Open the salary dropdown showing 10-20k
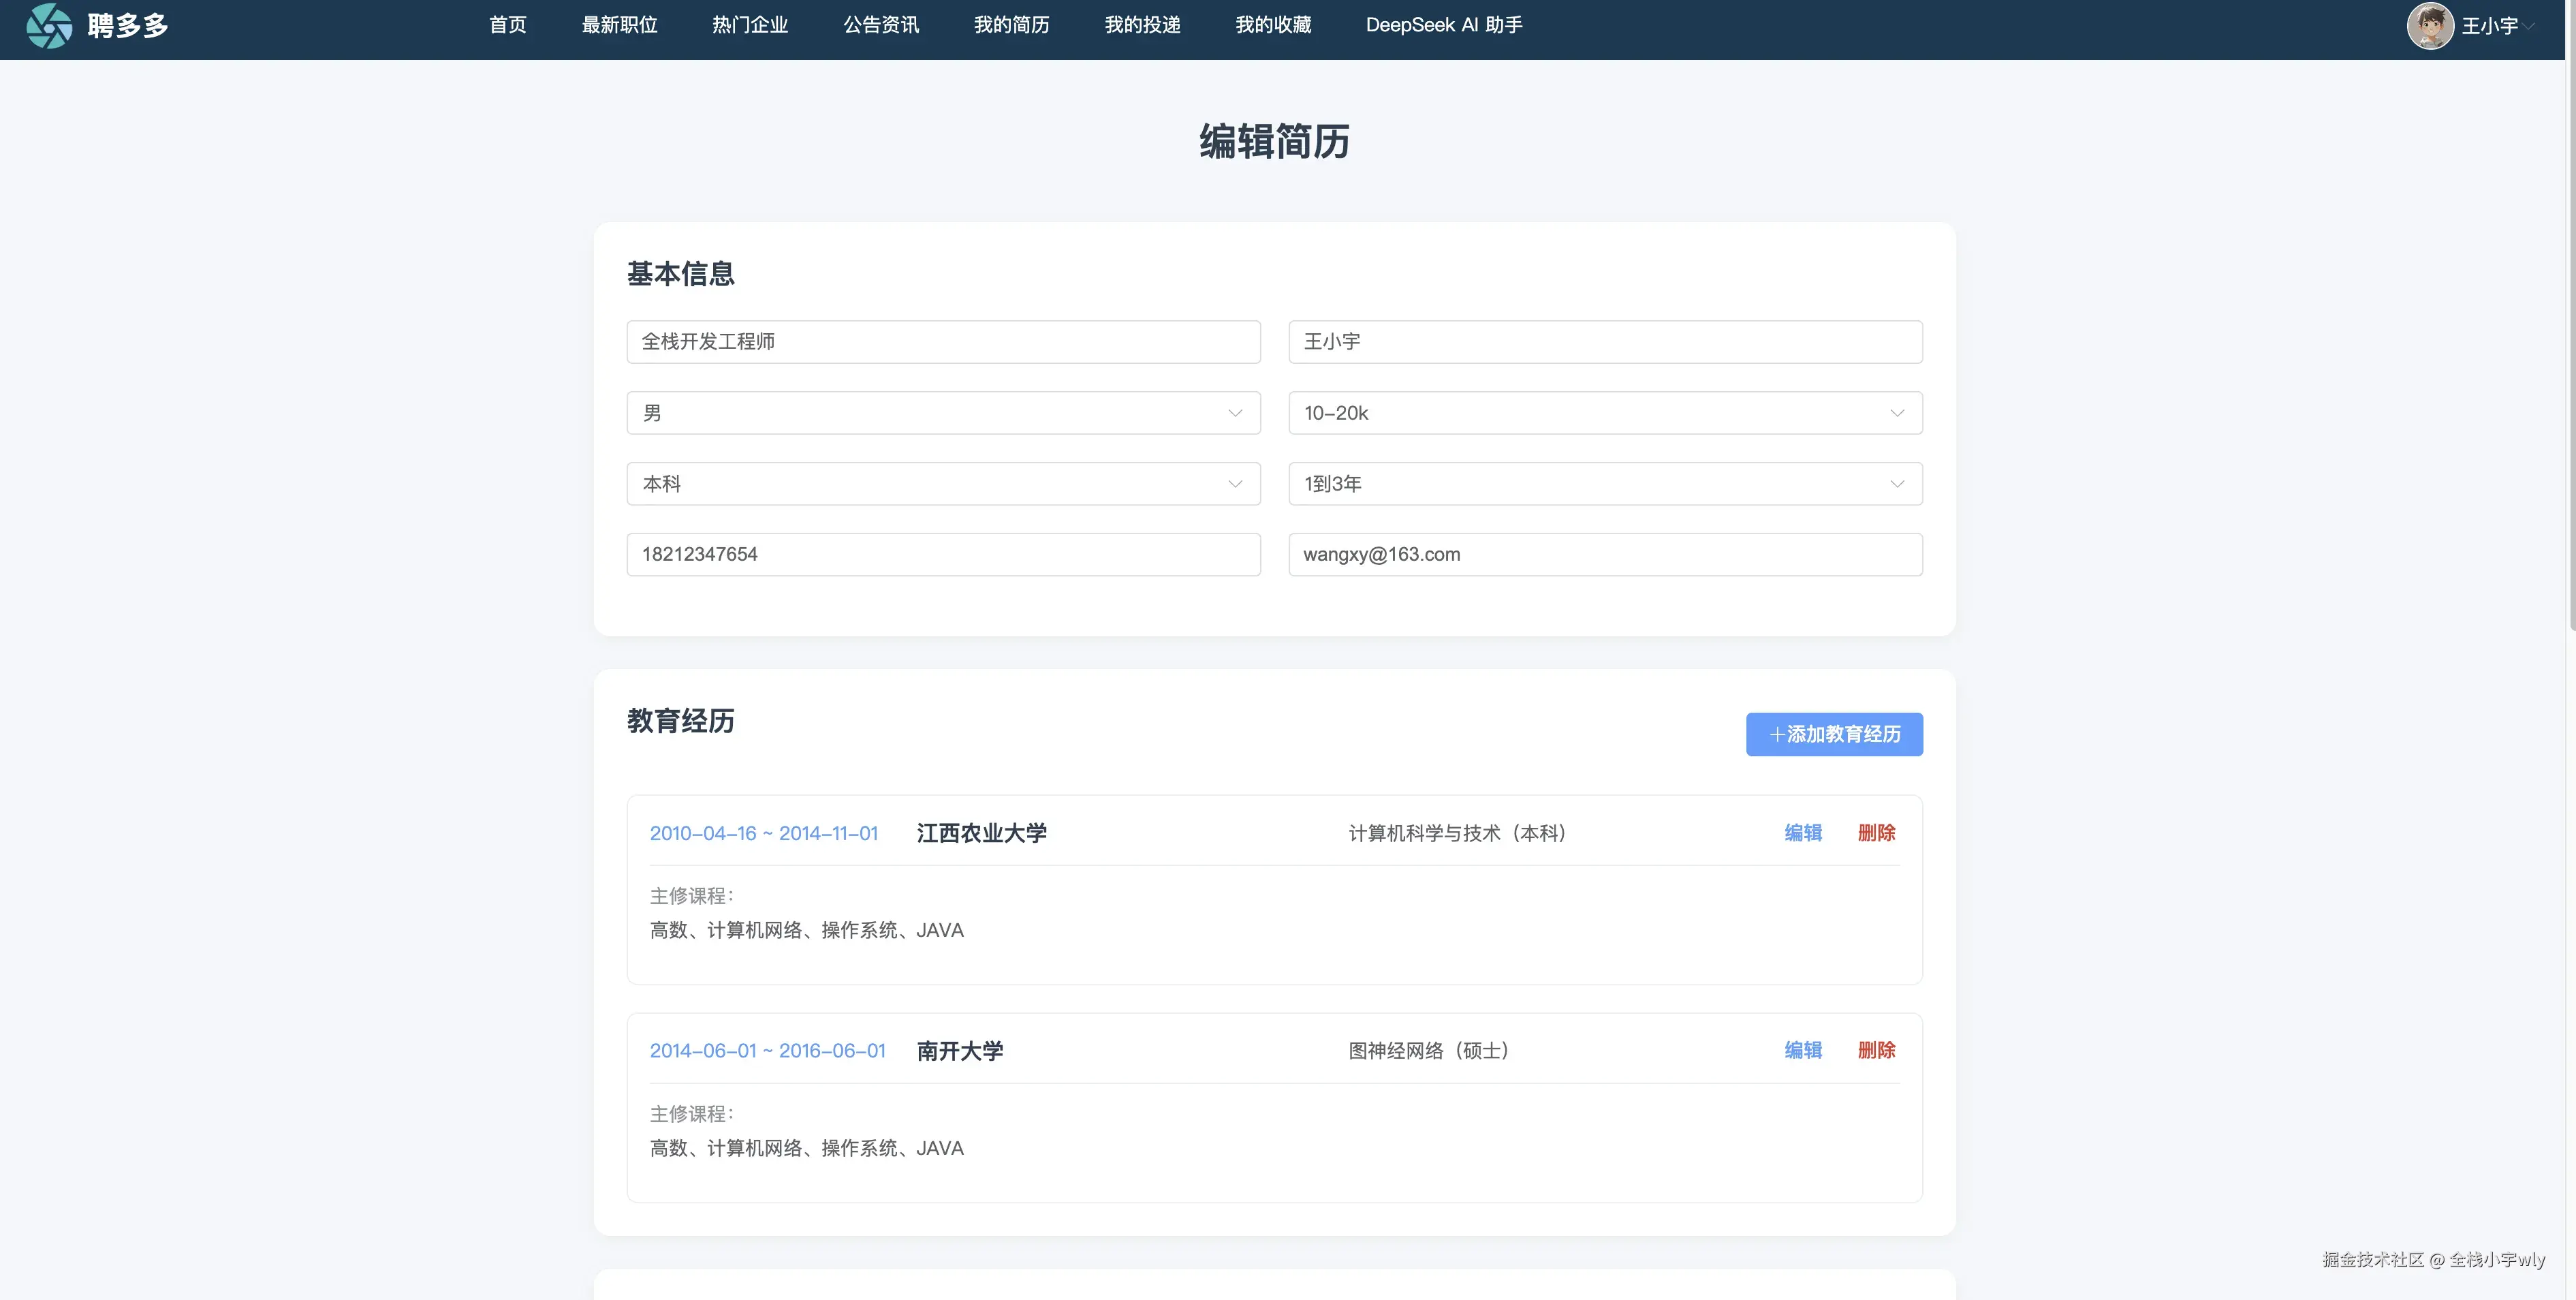Image resolution: width=2576 pixels, height=1300 pixels. click(1604, 413)
